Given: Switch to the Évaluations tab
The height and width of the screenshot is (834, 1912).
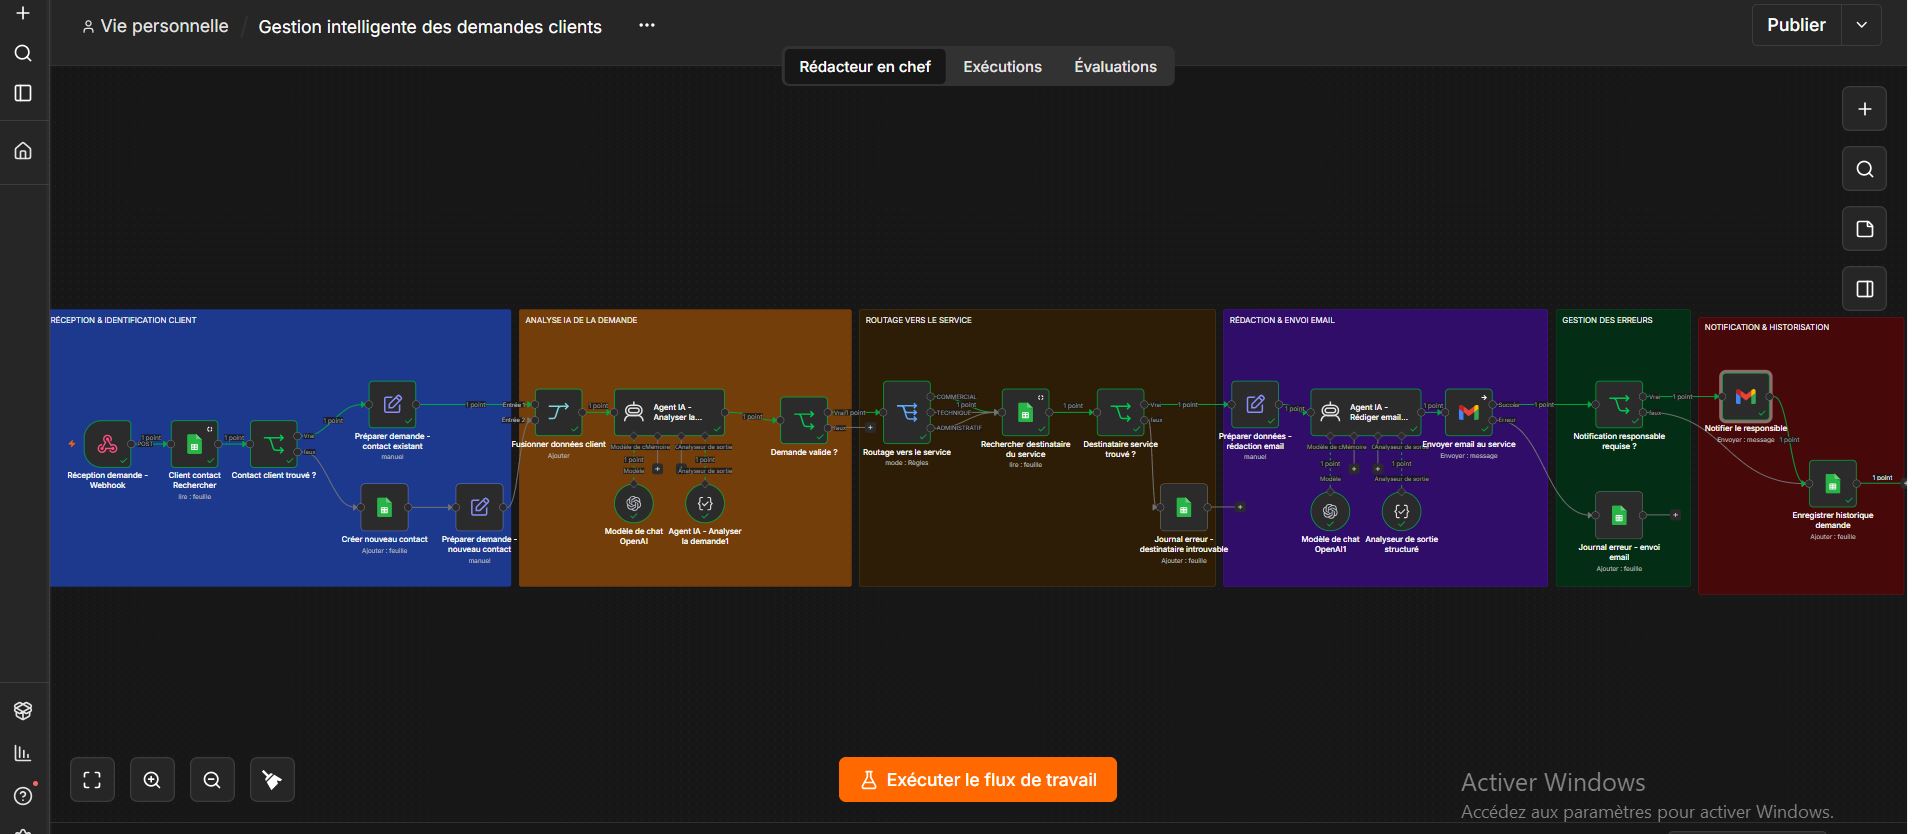Looking at the screenshot, I should click(x=1115, y=67).
